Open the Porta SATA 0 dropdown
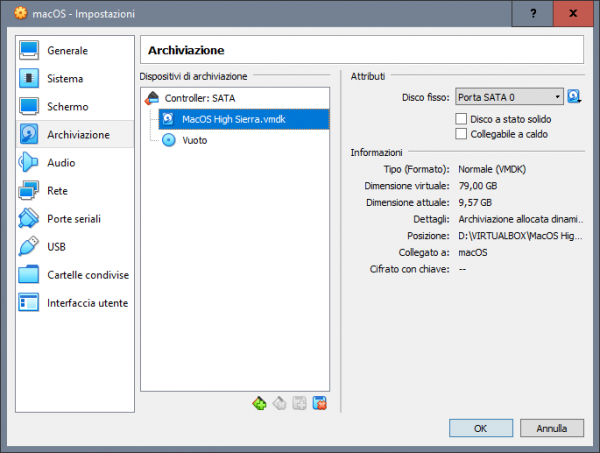The height and width of the screenshot is (453, 600). click(x=509, y=97)
